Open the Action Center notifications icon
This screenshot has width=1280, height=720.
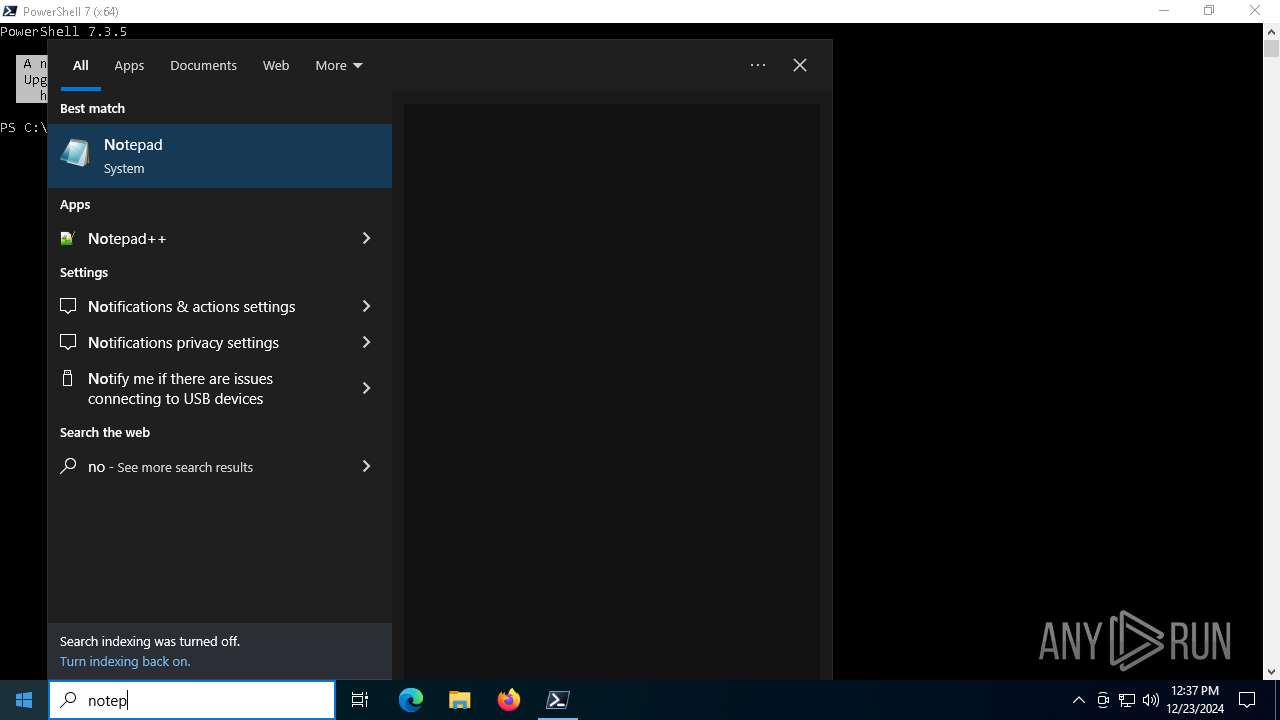pyautogui.click(x=1247, y=700)
